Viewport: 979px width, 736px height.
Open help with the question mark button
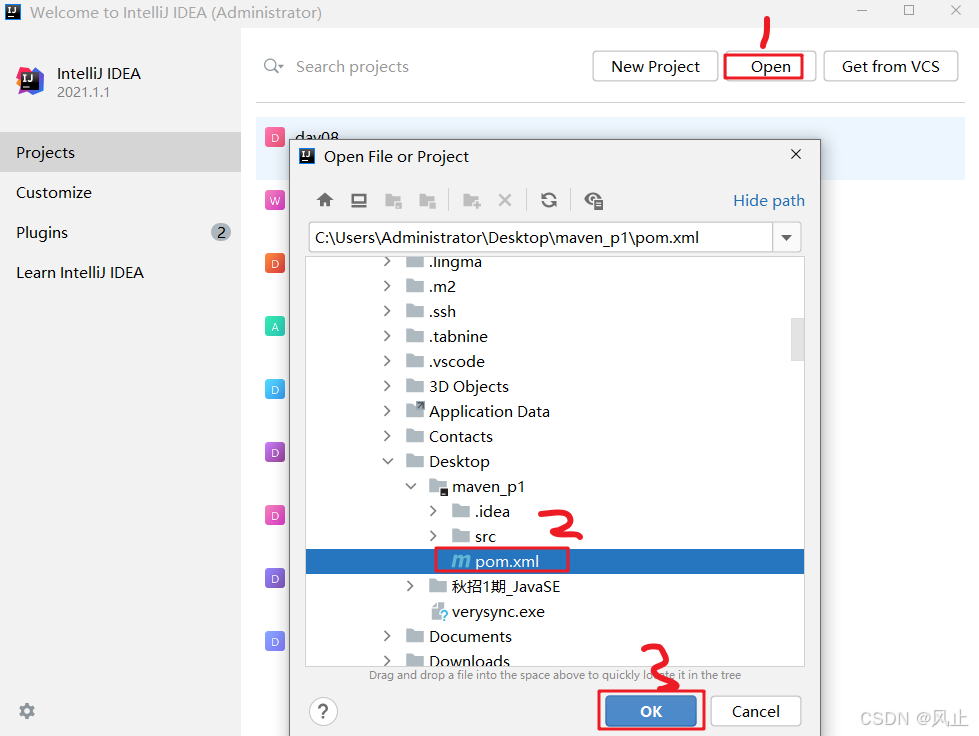[x=323, y=711]
